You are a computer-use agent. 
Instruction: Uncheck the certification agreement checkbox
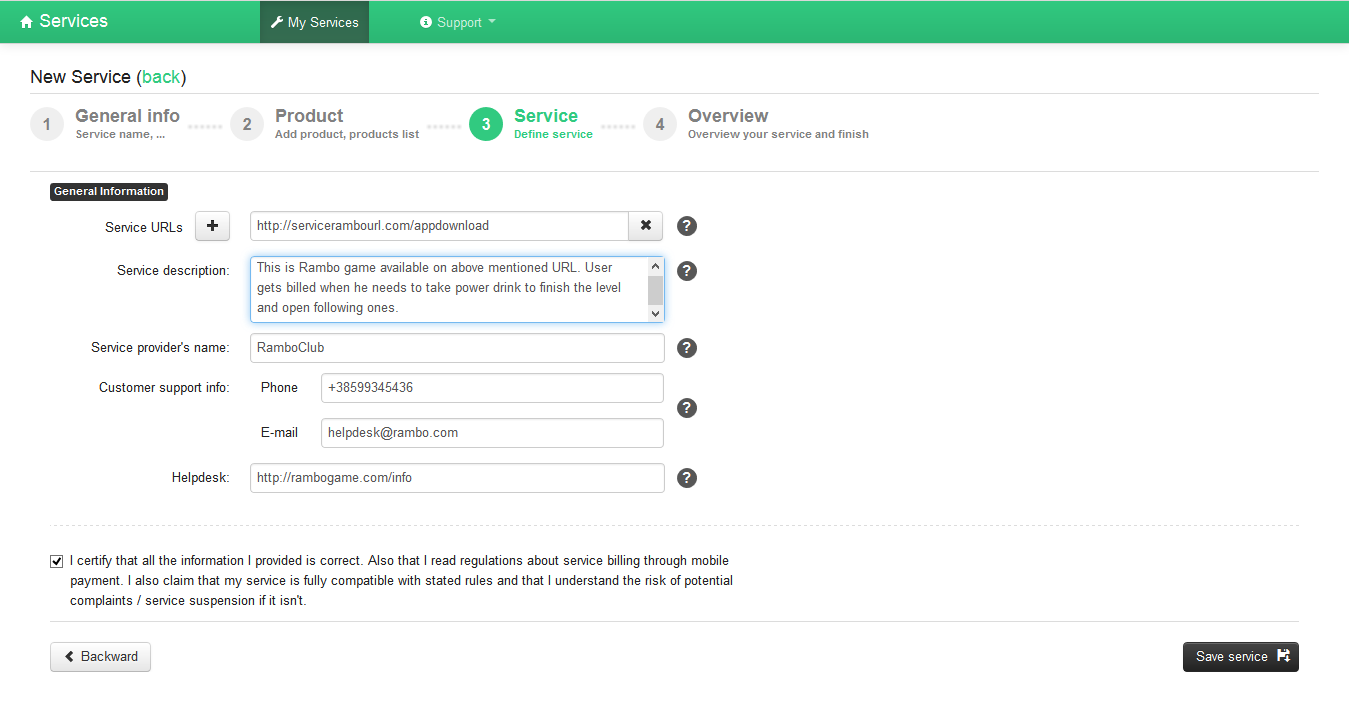coord(57,561)
